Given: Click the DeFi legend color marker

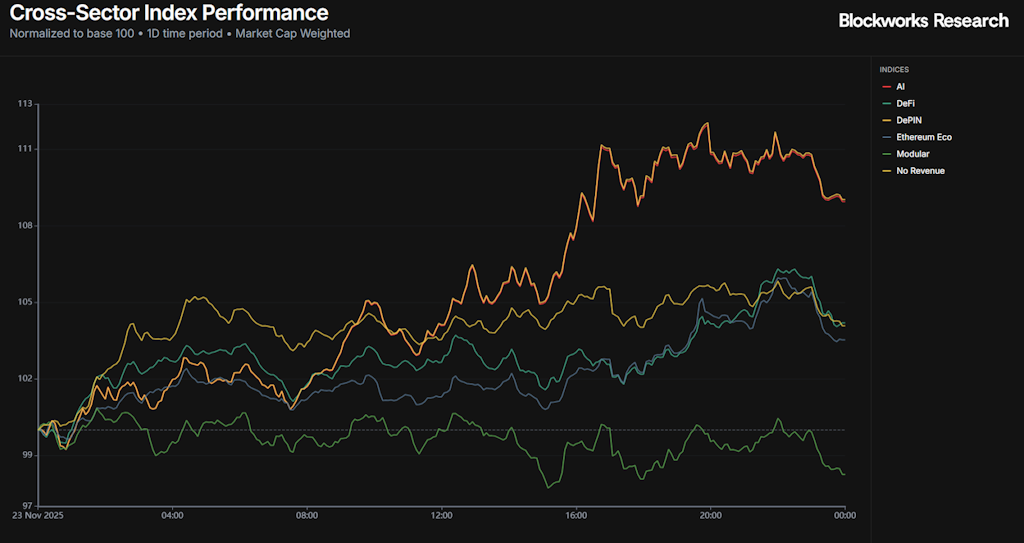Looking at the screenshot, I should tap(886, 104).
